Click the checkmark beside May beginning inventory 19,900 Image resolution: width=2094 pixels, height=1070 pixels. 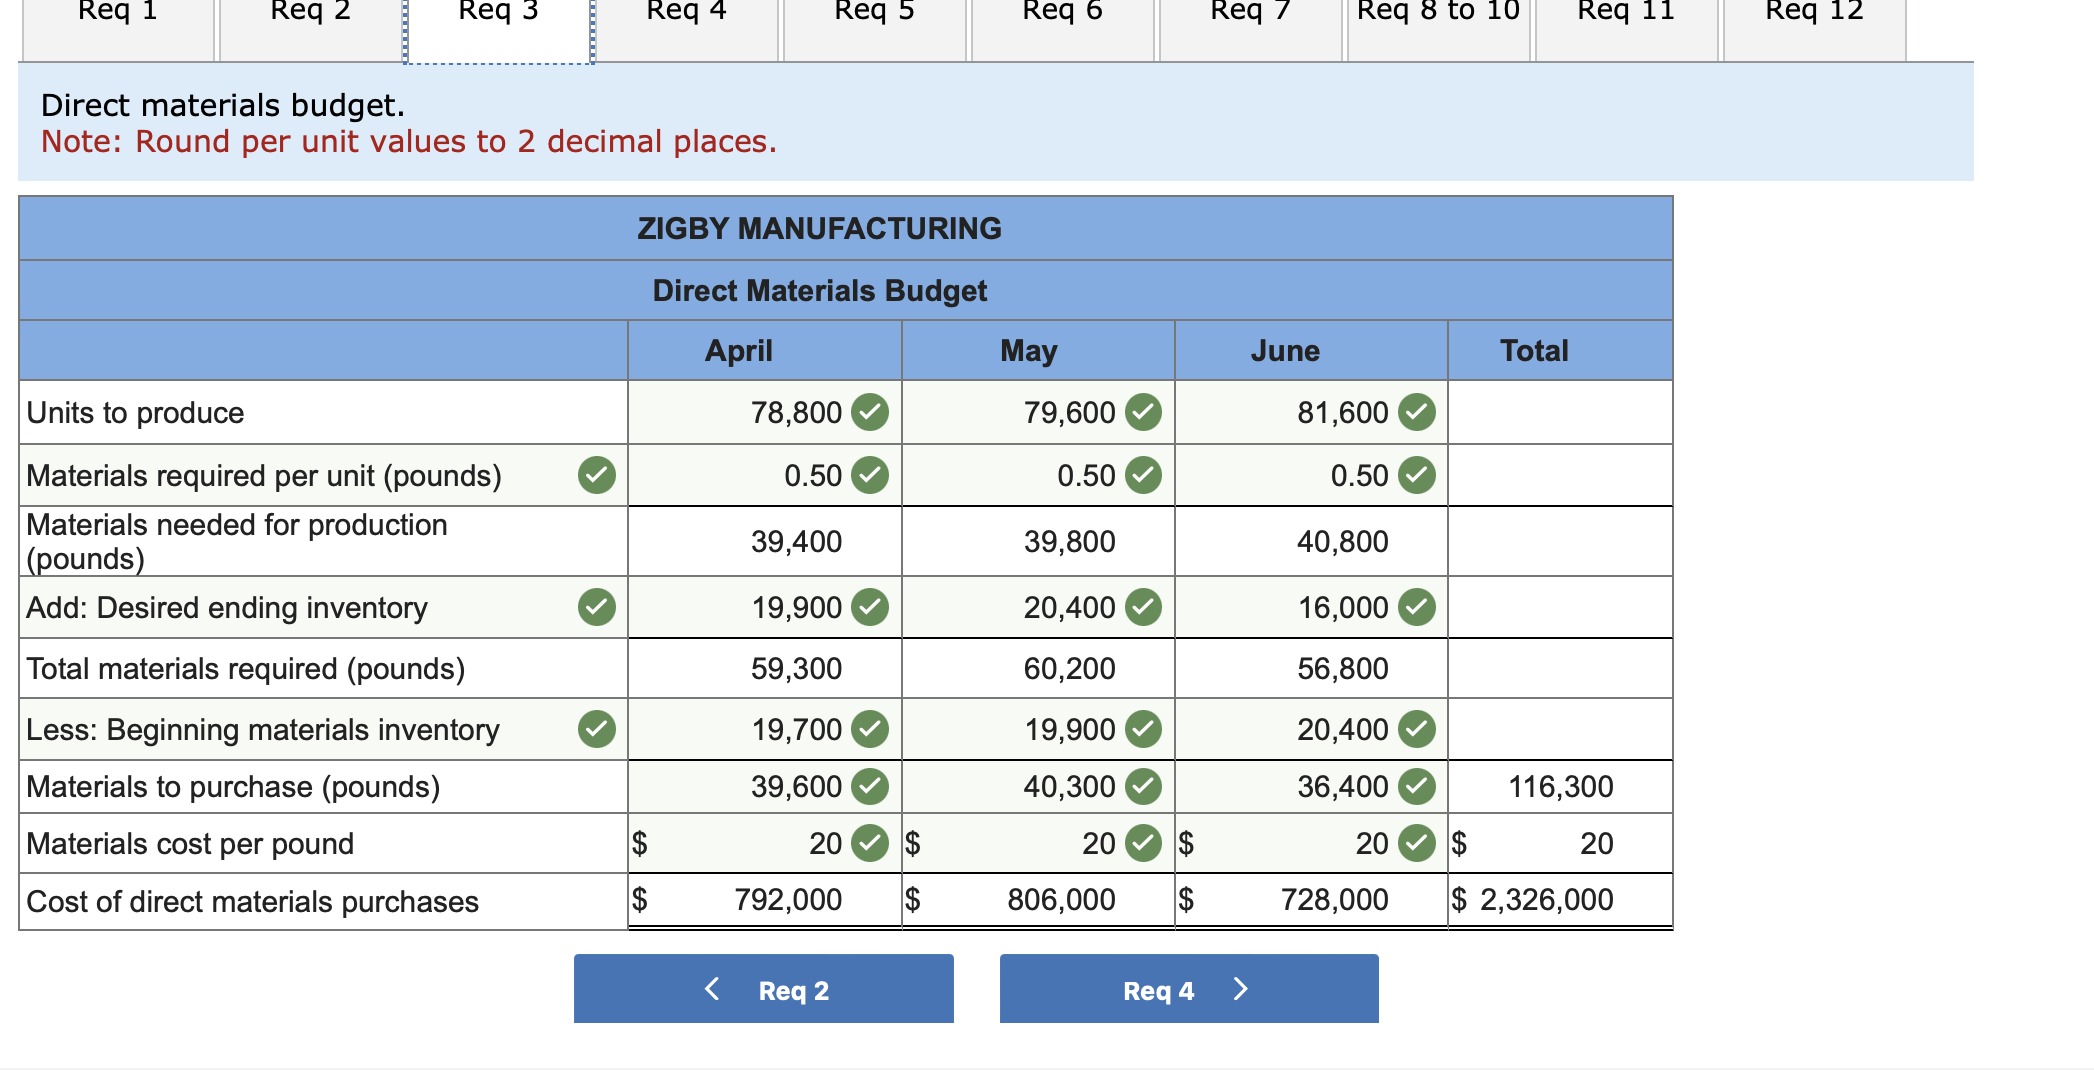click(1144, 730)
